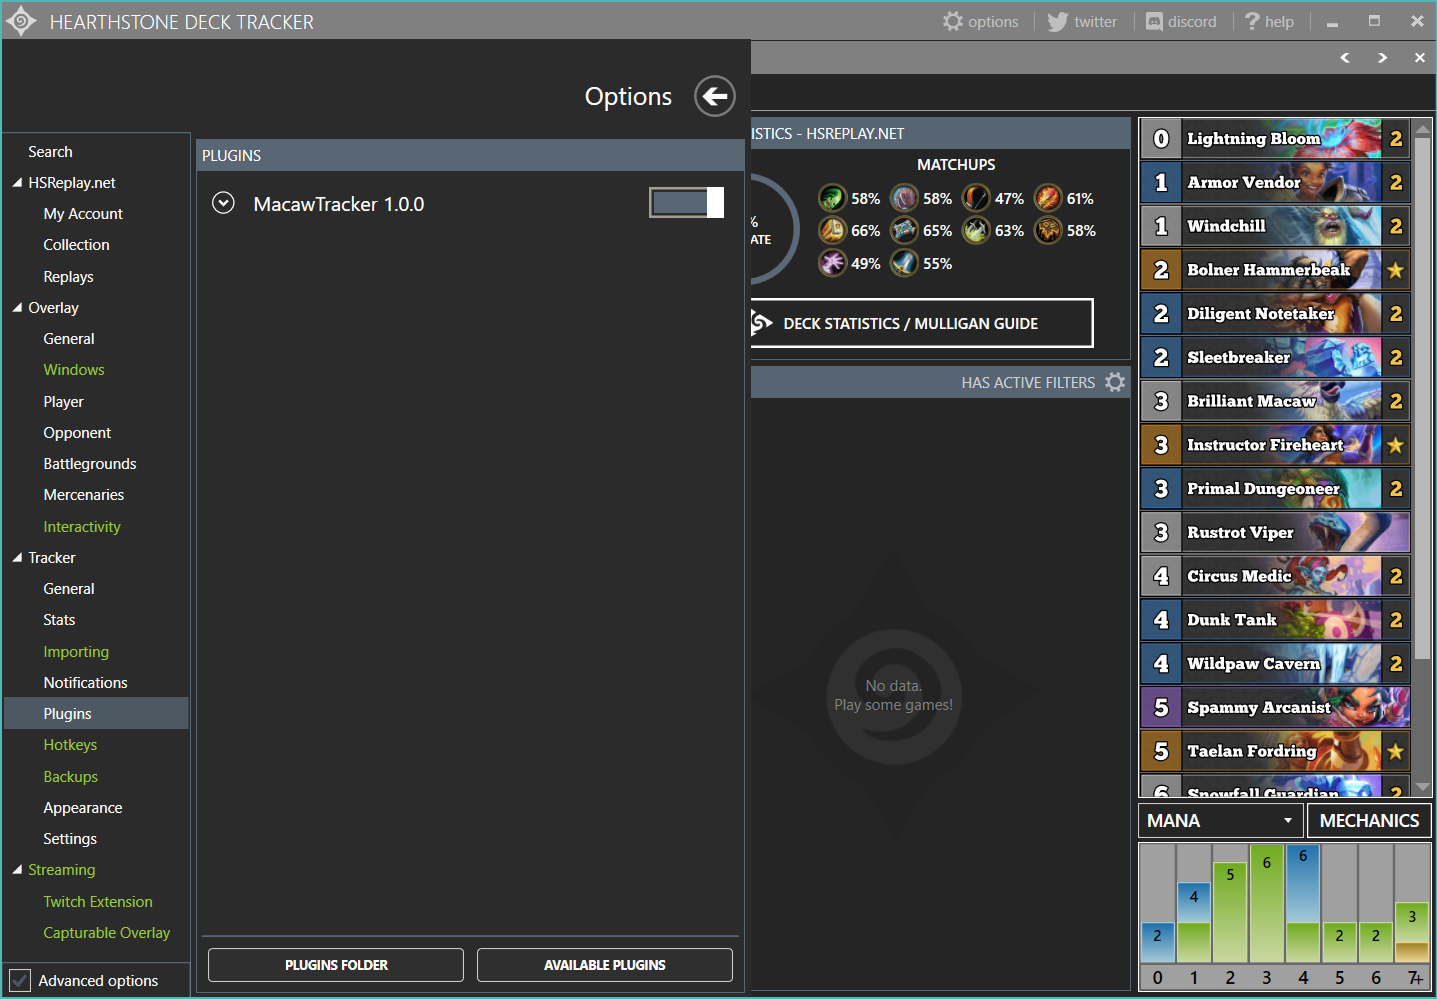
Task: Open the Replays options page
Action: point(68,277)
